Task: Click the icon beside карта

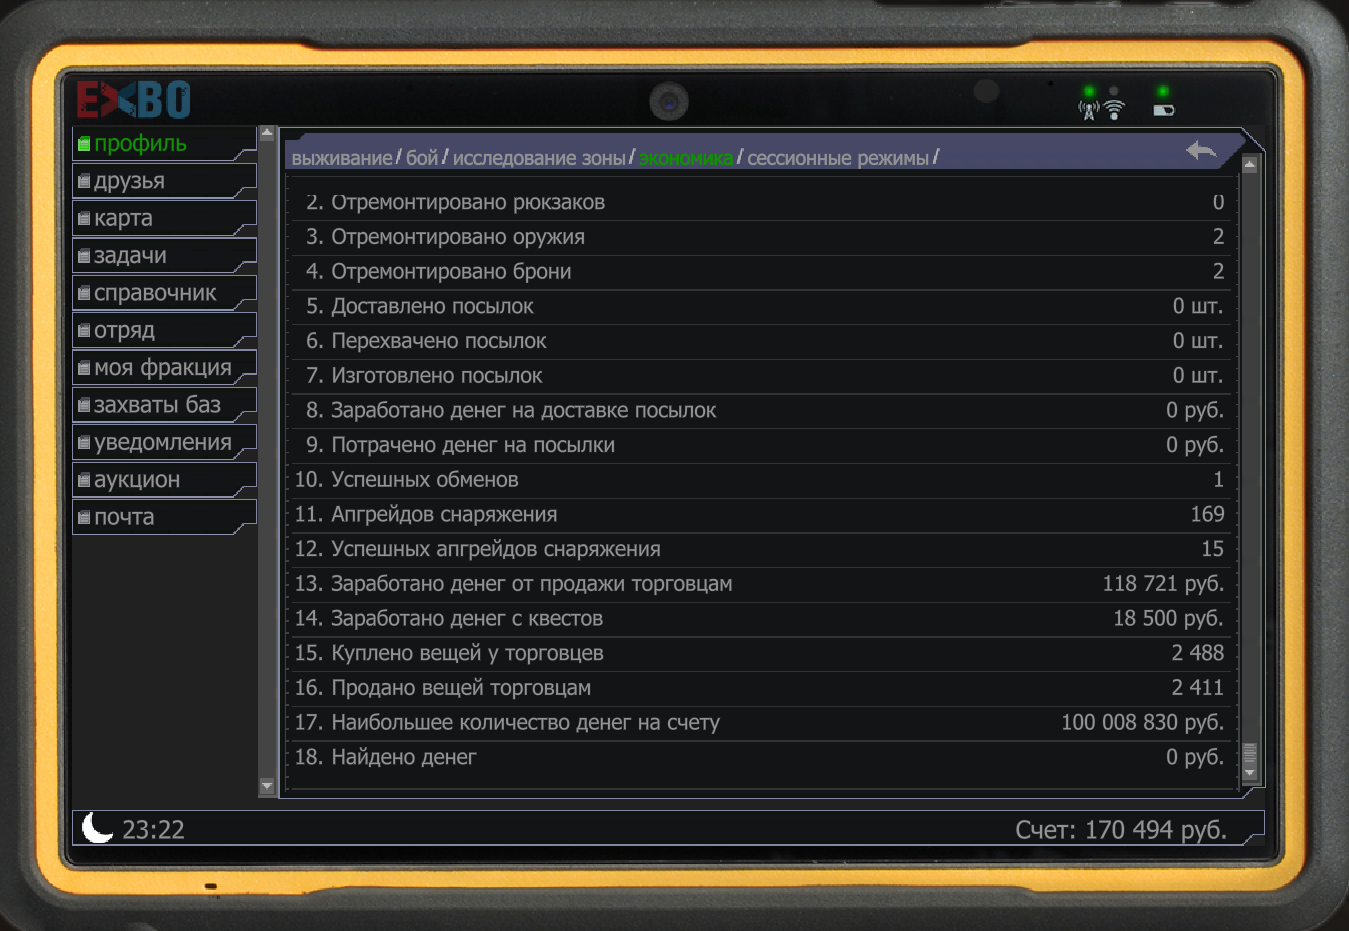Action: [x=85, y=219]
